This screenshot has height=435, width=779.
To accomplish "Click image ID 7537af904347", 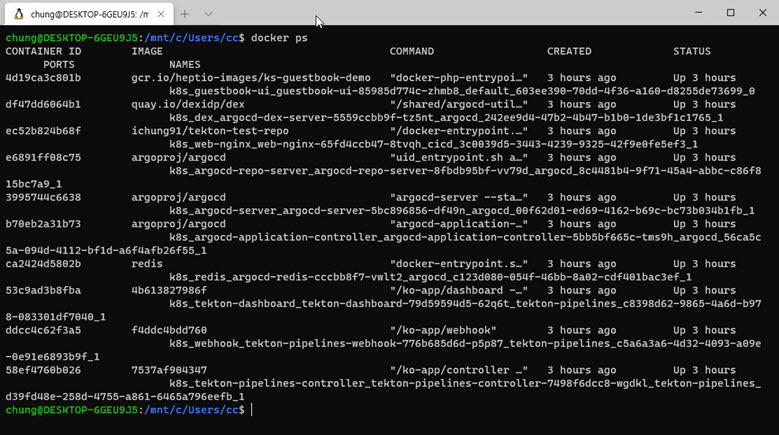I will 169,370.
